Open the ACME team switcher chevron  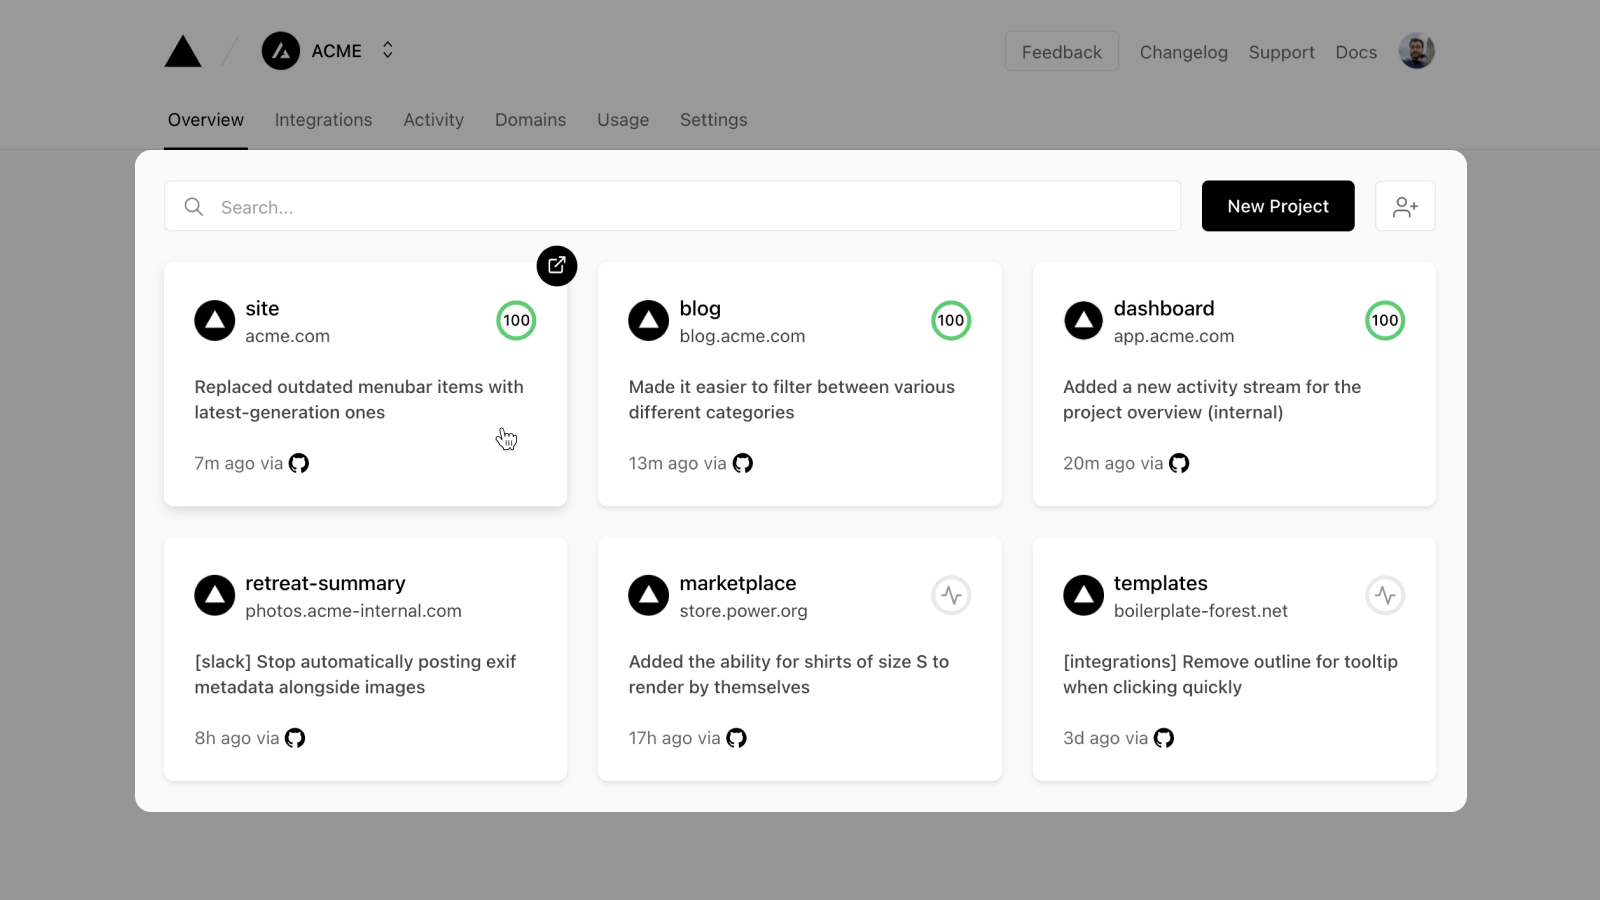tap(386, 50)
